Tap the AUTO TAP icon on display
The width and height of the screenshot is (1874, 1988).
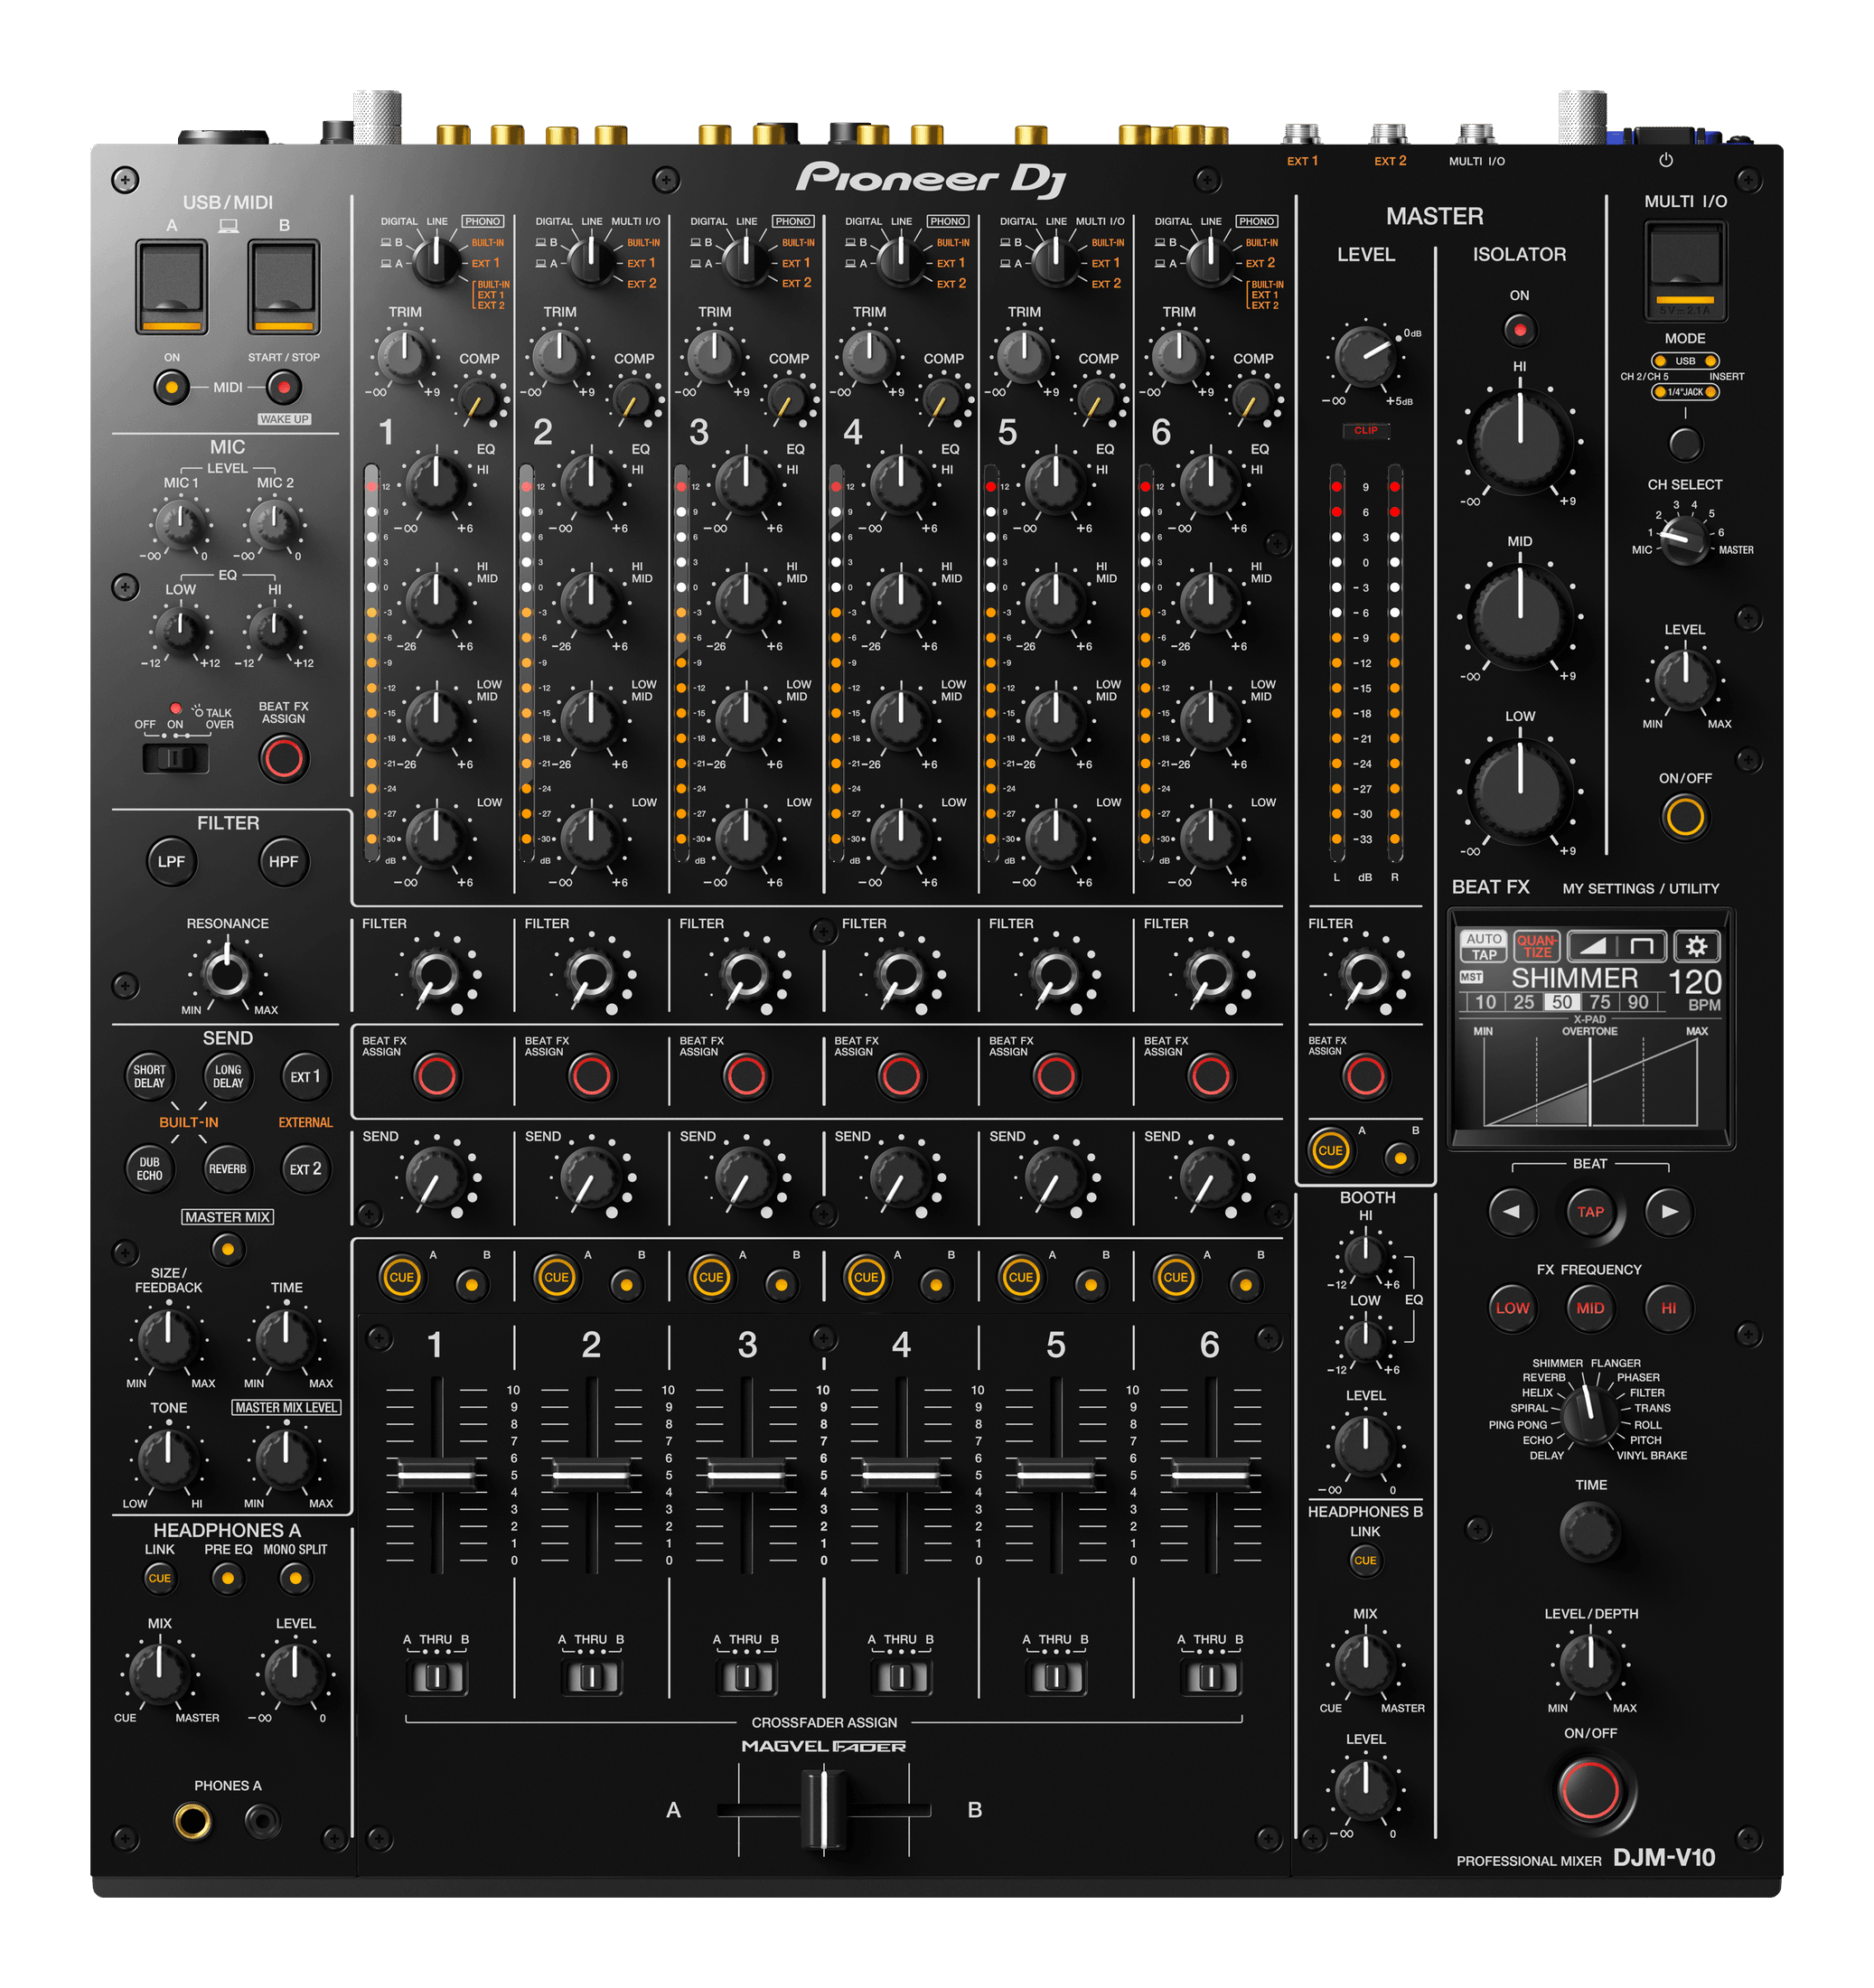(1484, 946)
